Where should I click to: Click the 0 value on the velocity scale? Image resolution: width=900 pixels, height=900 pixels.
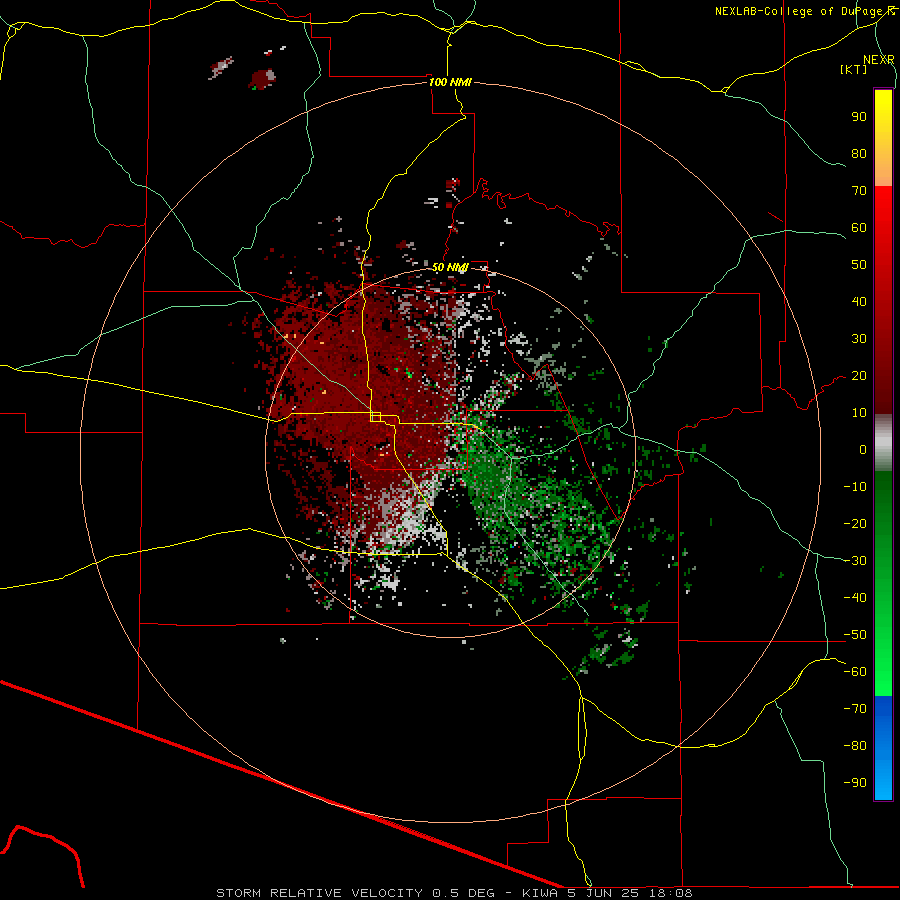tap(863, 450)
